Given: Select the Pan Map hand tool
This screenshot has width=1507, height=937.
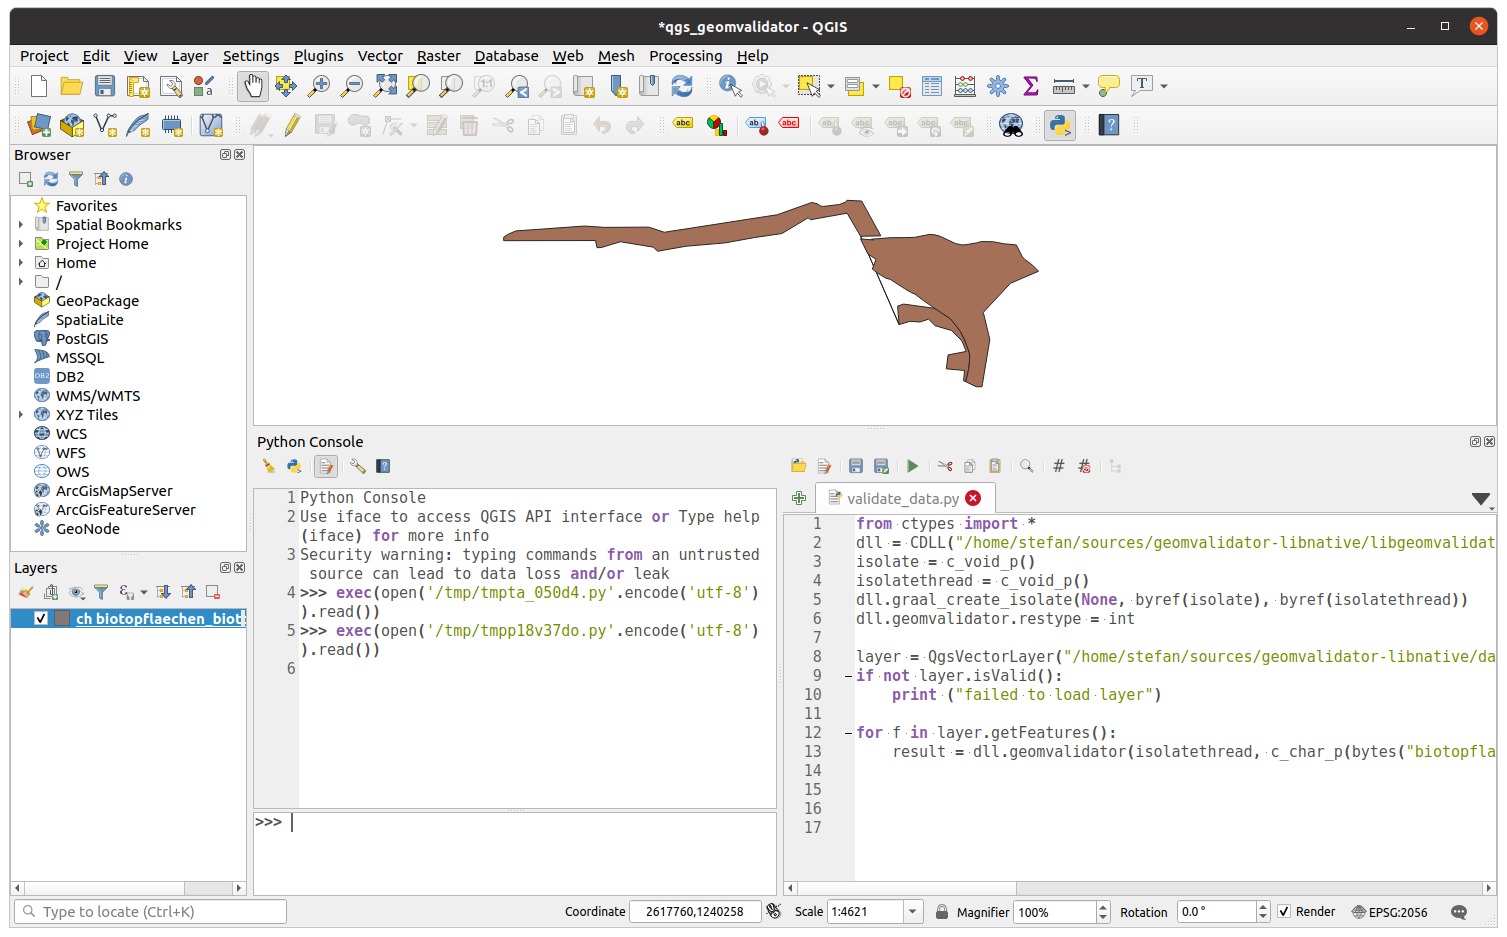Looking at the screenshot, I should 253,86.
